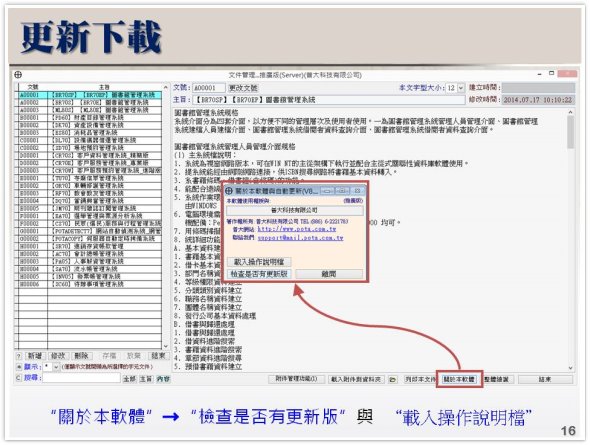Click the application icon in the main title bar

click(x=18, y=74)
